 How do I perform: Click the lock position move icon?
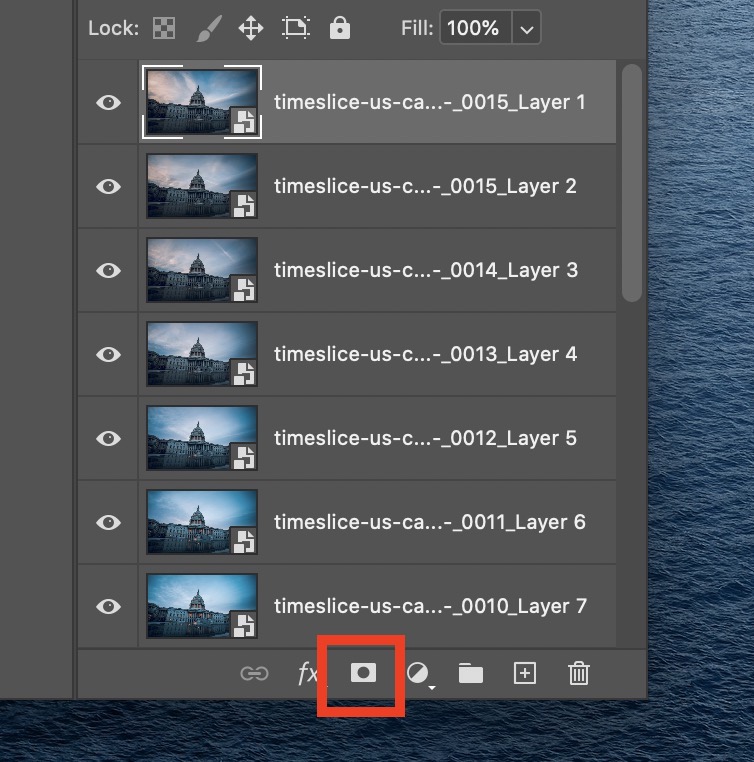[251, 28]
